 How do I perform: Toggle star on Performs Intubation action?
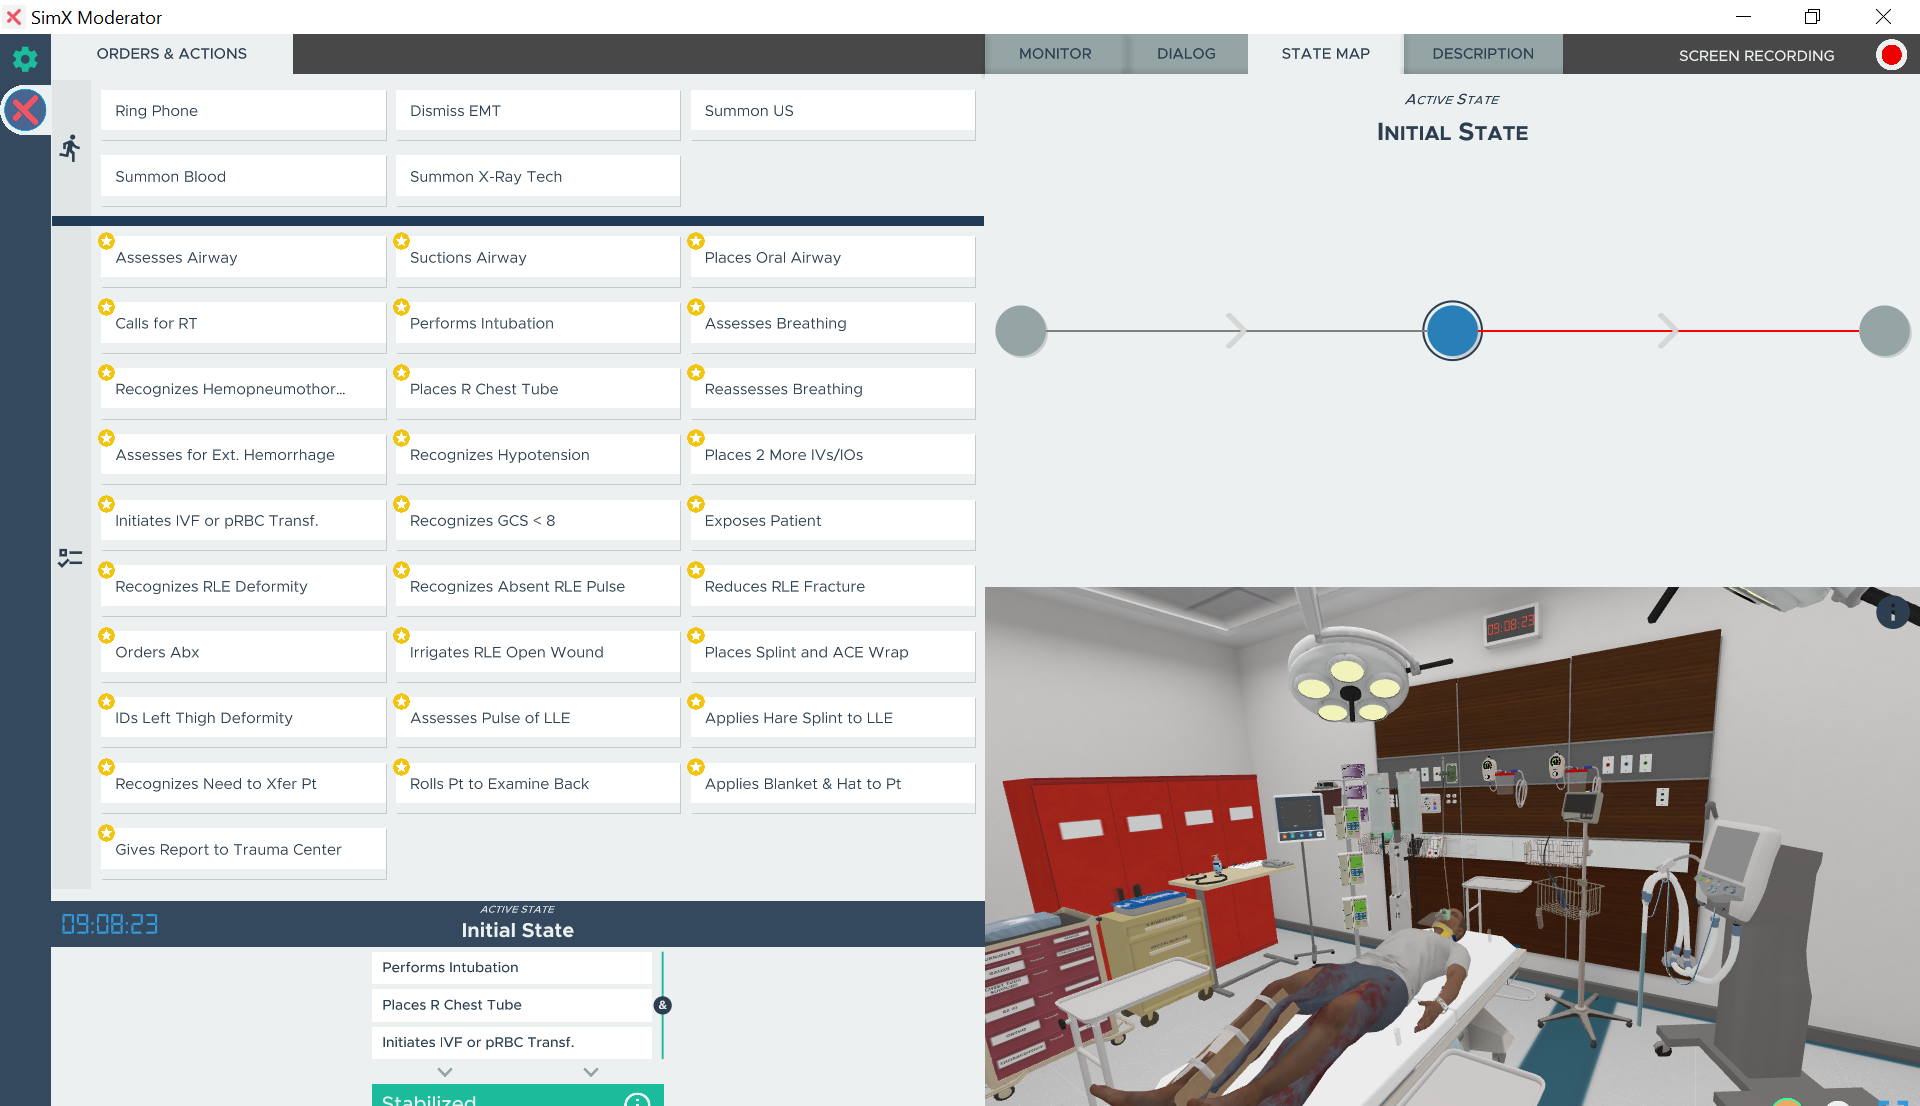click(401, 307)
